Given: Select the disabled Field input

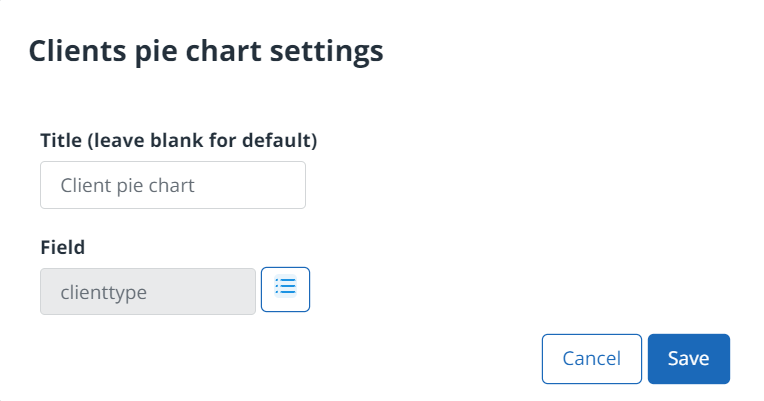Looking at the screenshot, I should pyautogui.click(x=147, y=291).
